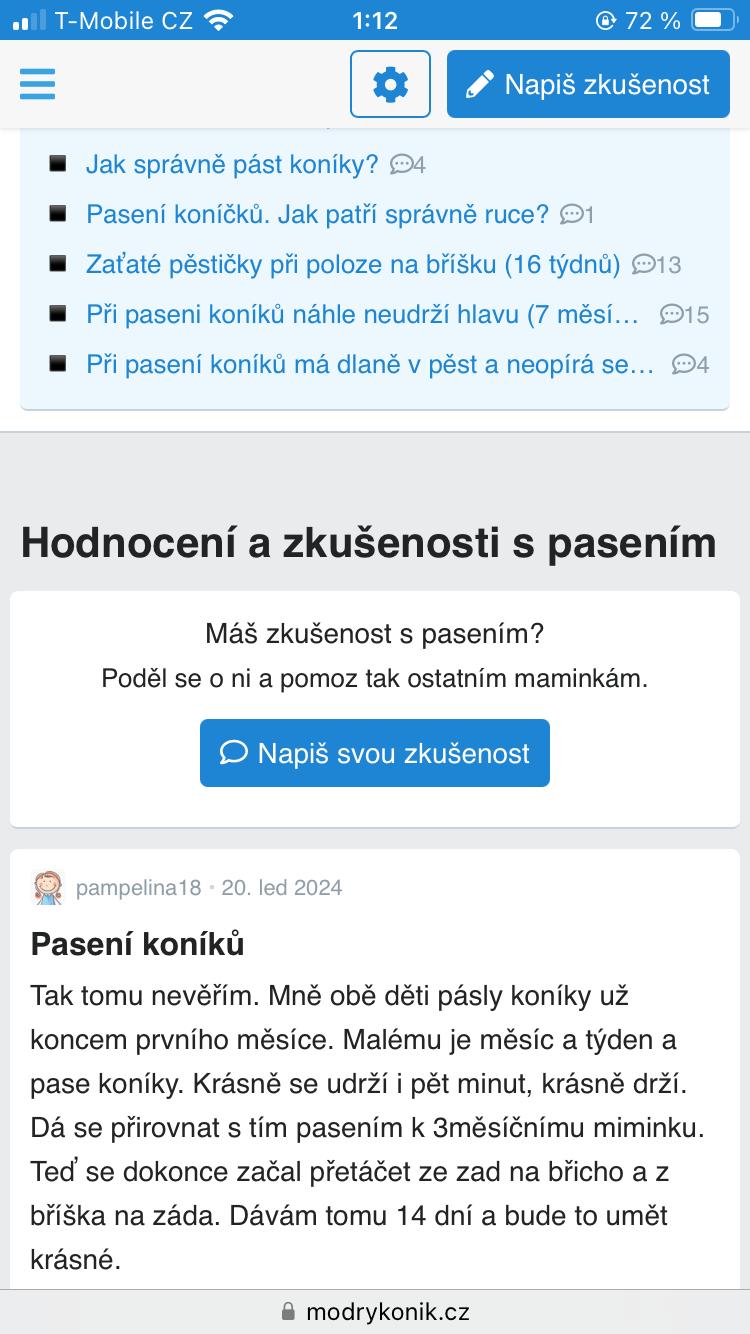Tap the Napiš zkušenost button
This screenshot has width=750, height=1334.
coord(588,84)
